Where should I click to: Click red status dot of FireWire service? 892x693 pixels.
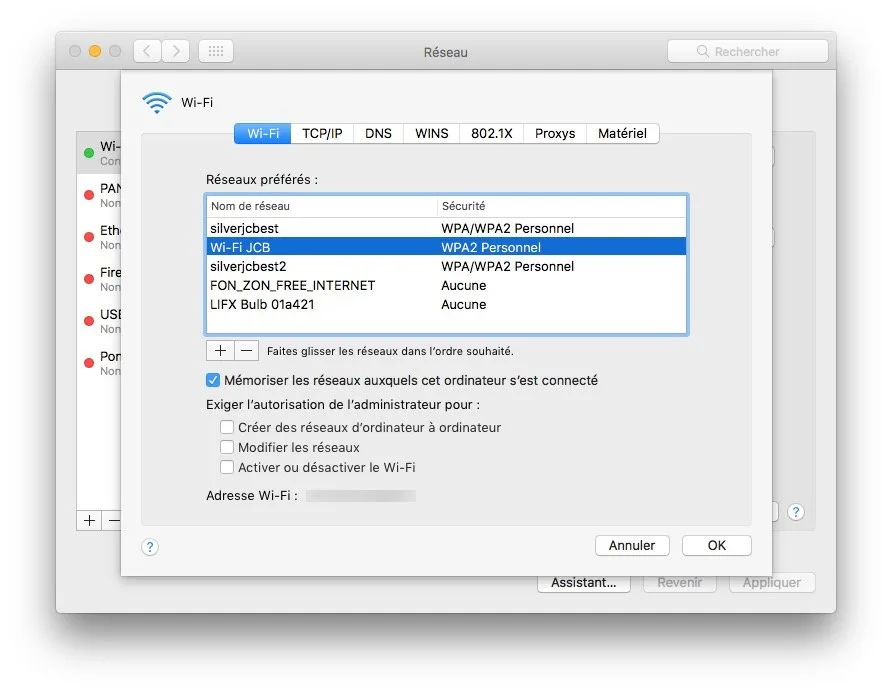[x=89, y=279]
